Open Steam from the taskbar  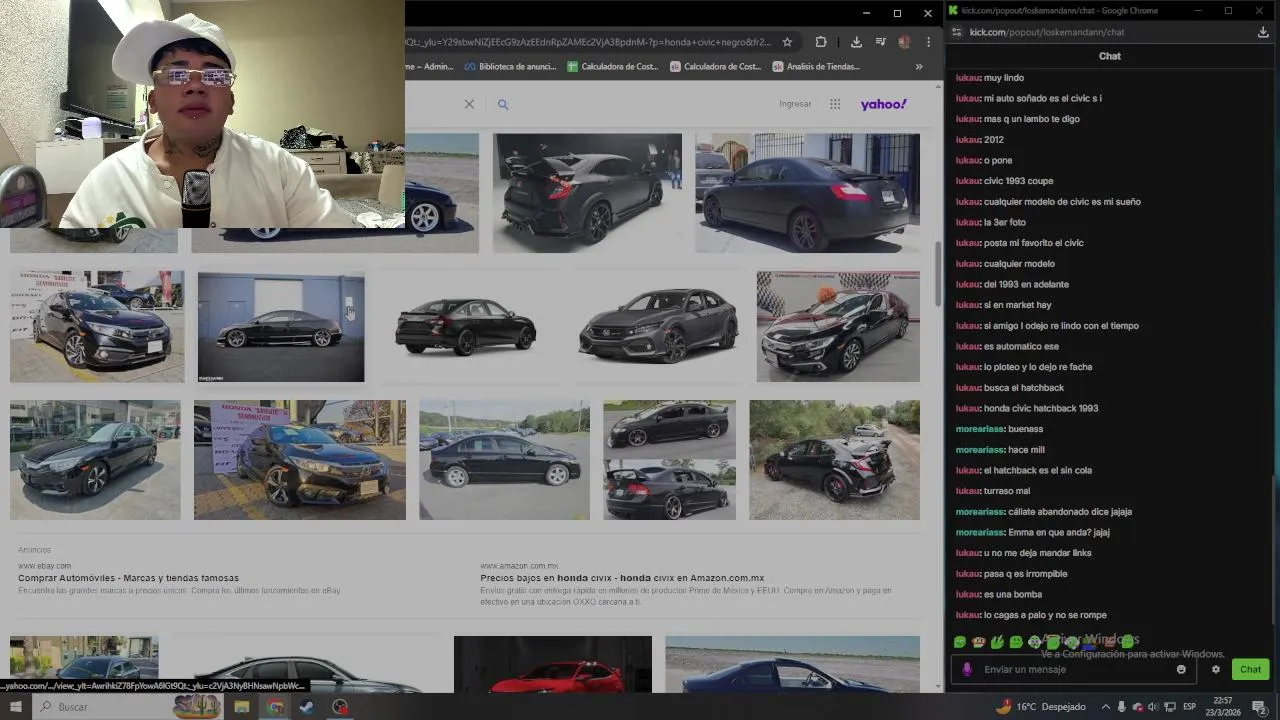pos(307,707)
